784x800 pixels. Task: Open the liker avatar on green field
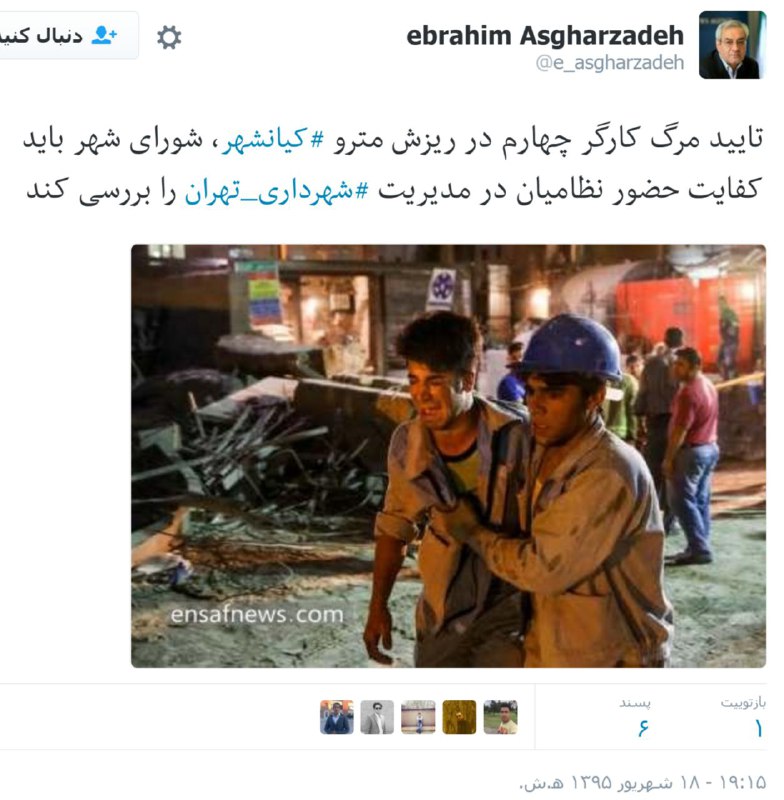500,717
